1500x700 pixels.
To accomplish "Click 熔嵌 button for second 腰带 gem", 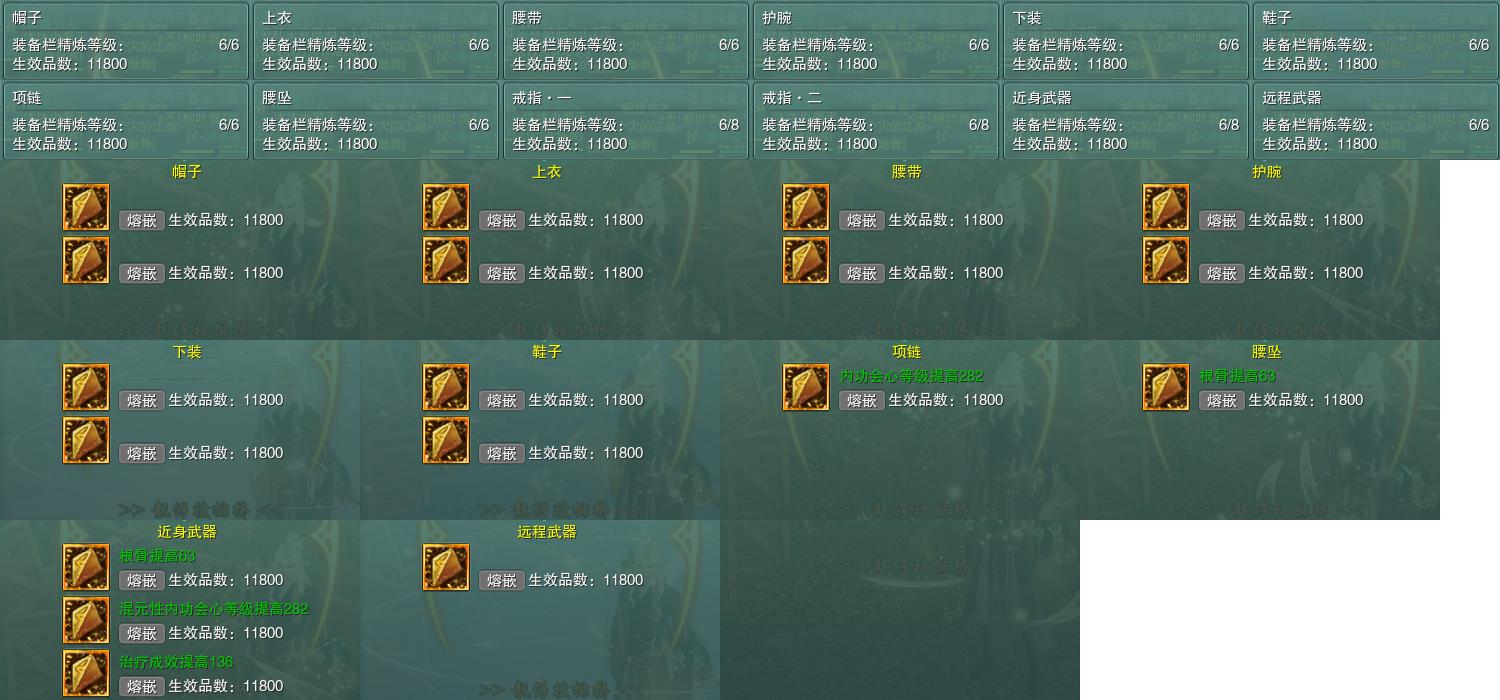I will (x=862, y=274).
